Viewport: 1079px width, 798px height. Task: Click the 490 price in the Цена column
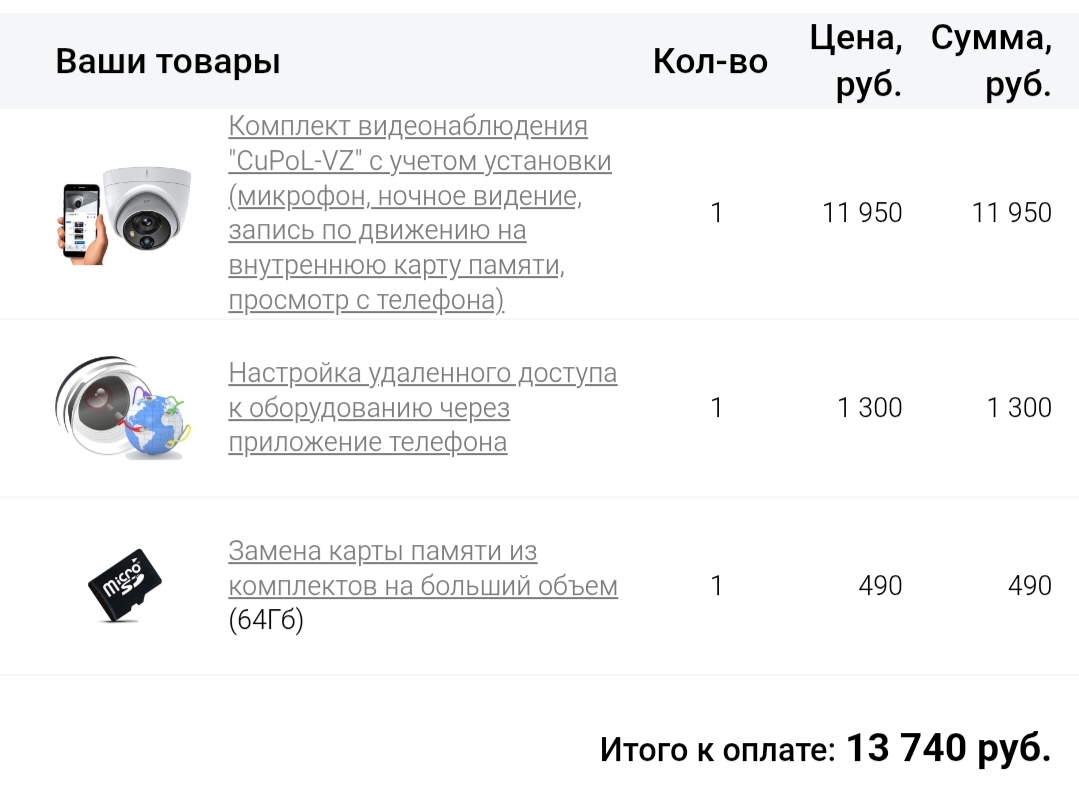[x=880, y=585]
